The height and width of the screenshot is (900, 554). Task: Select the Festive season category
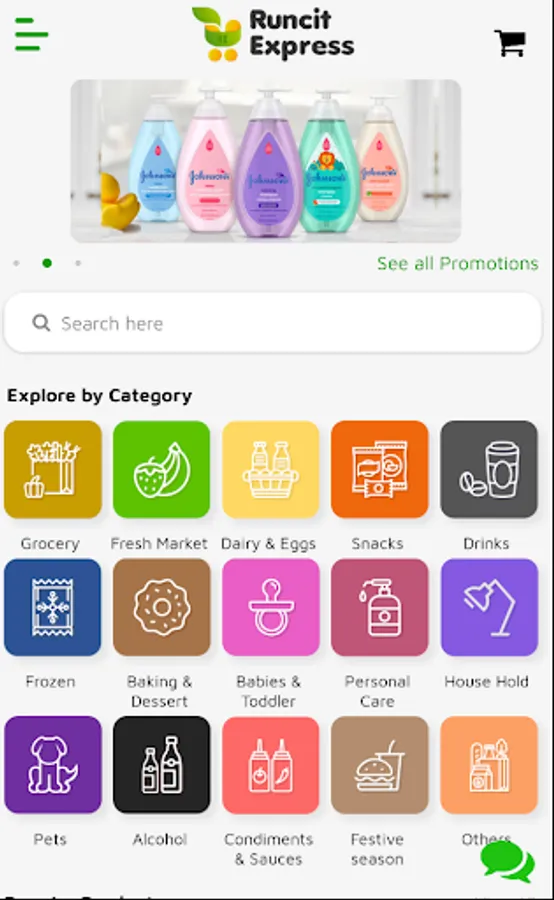[379, 765]
